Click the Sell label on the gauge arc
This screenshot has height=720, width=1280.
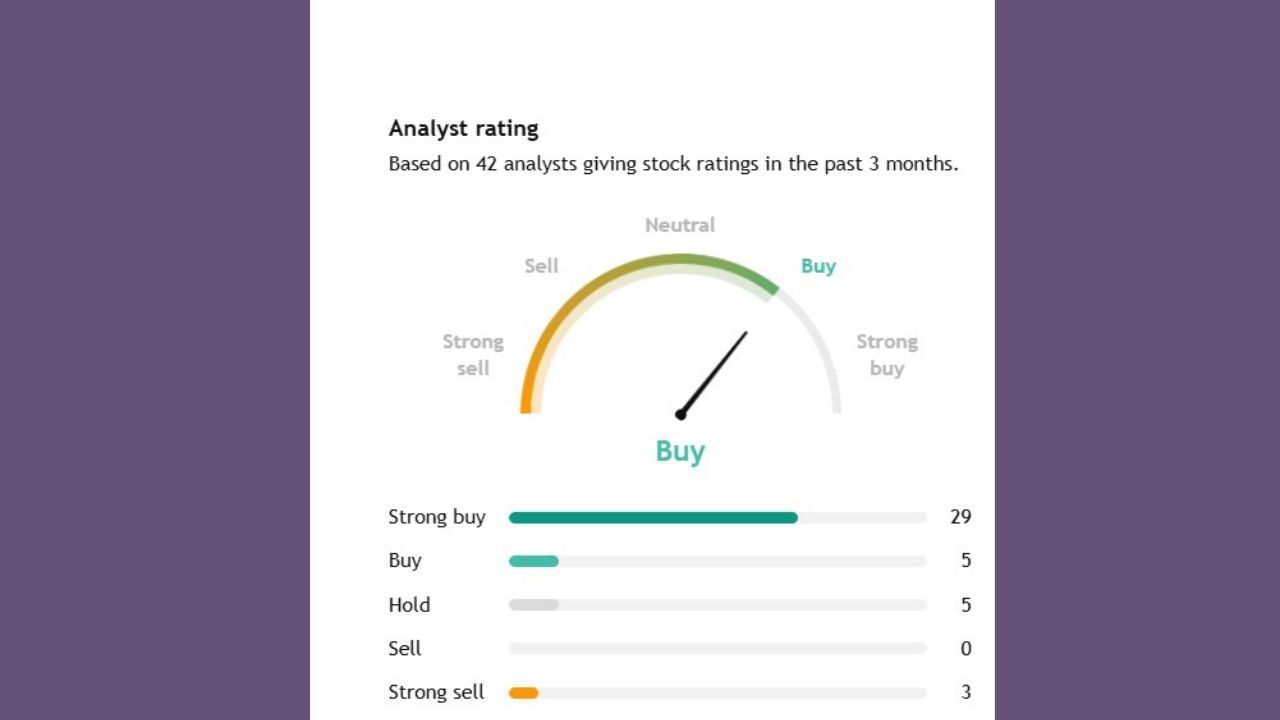tap(541, 266)
